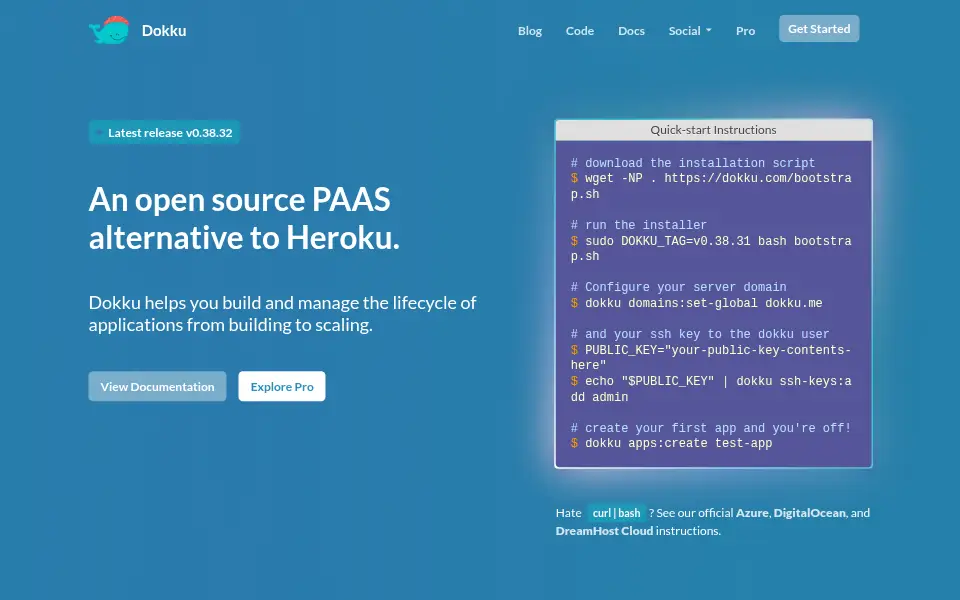Viewport: 960px width, 600px height.
Task: Open the Blog page
Action: pos(530,31)
